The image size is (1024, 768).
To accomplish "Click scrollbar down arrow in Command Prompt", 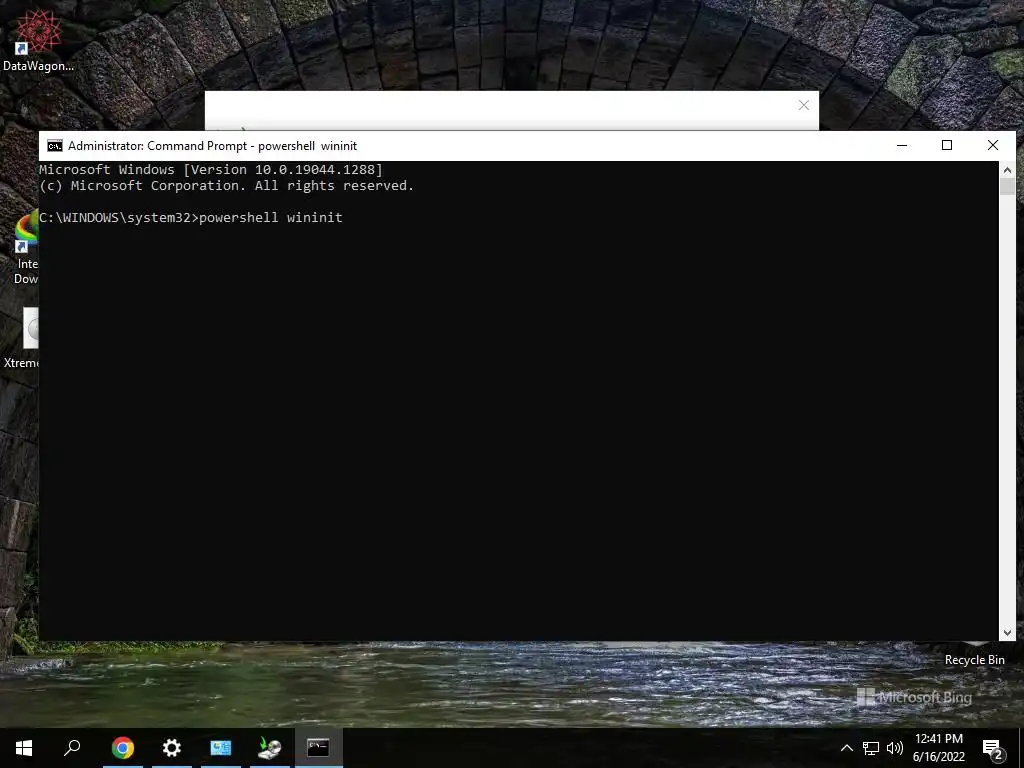I will pyautogui.click(x=1007, y=632).
